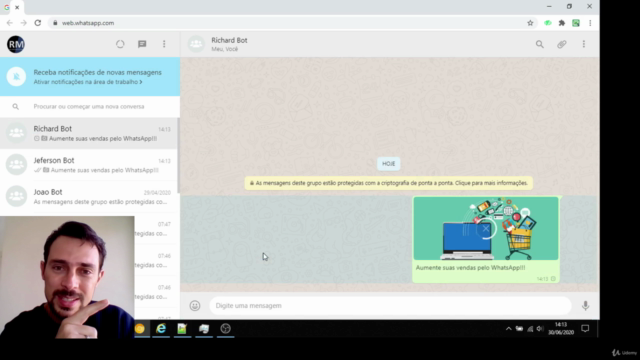The image size is (640, 360).
Task: Click 'Receba notificações de novas mensagens' text
Action: pyautogui.click(x=98, y=72)
